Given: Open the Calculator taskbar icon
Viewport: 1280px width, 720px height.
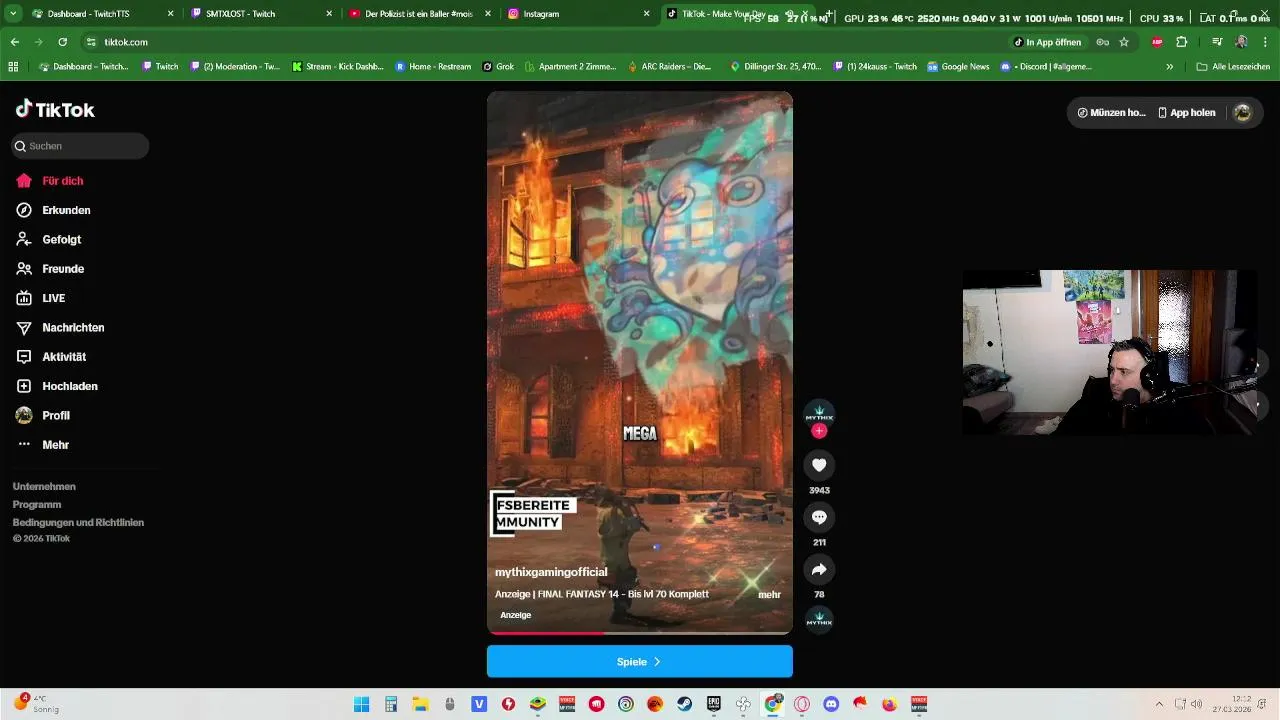Looking at the screenshot, I should [391, 704].
